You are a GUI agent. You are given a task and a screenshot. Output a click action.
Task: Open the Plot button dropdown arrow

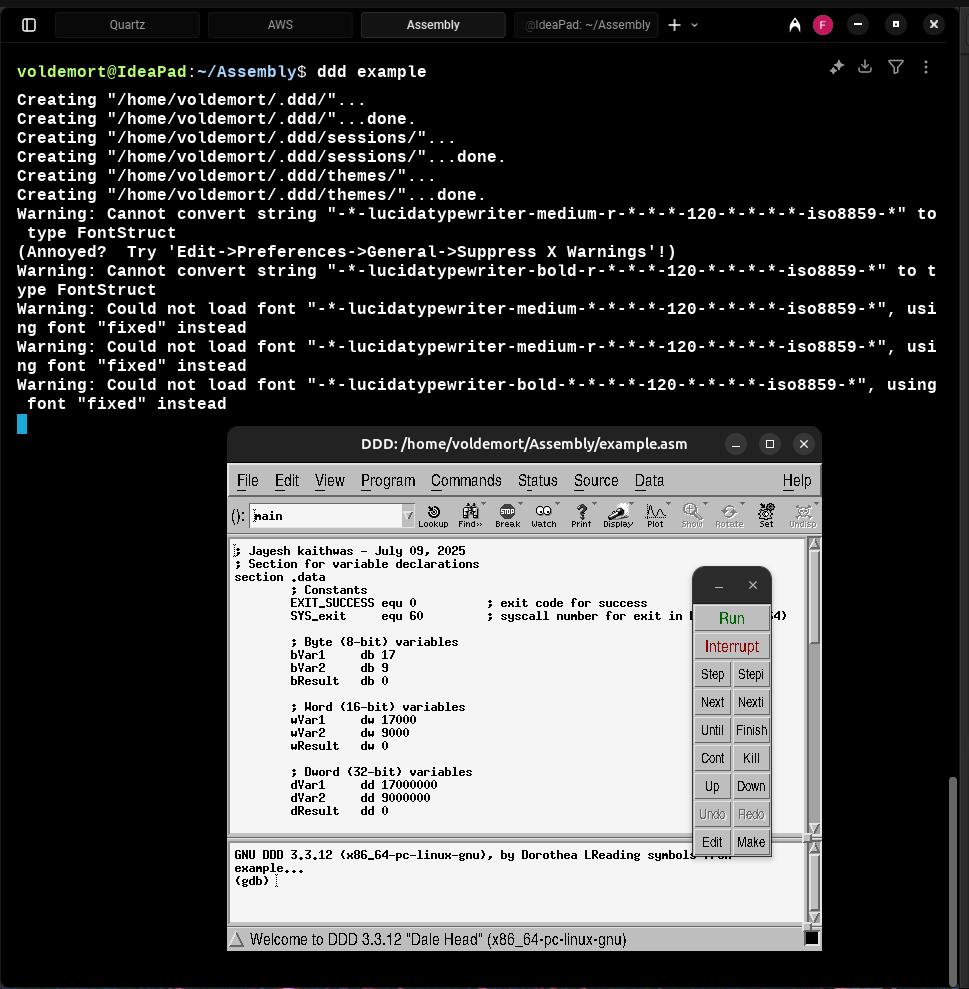pyautogui.click(x=668, y=503)
